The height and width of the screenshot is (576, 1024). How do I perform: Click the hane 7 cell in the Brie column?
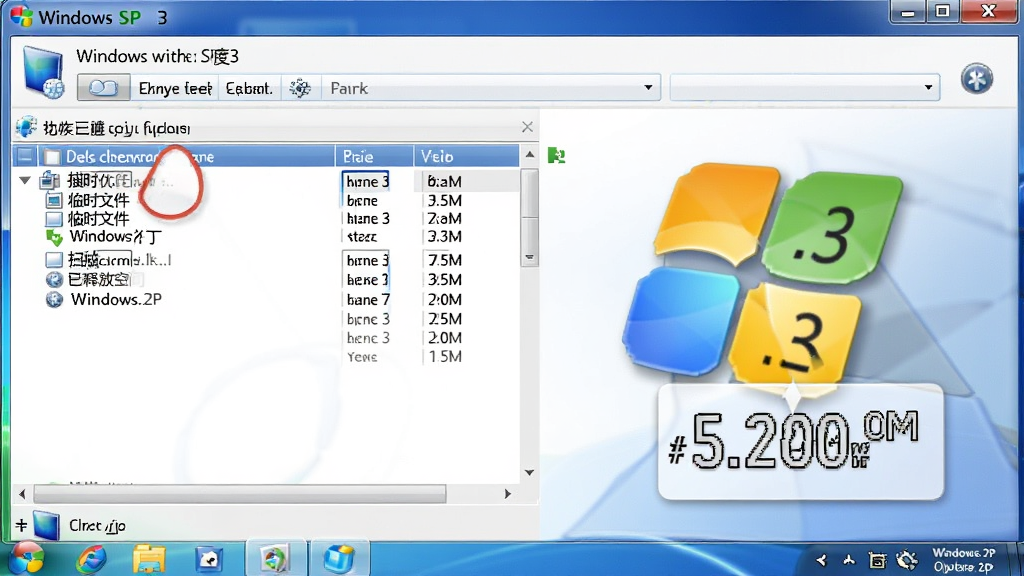[368, 300]
